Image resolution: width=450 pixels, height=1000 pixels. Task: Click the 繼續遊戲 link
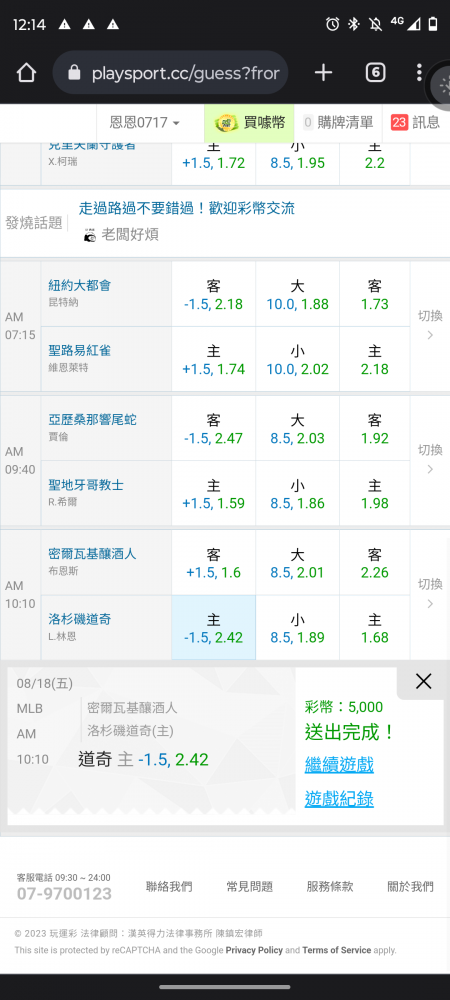click(339, 765)
